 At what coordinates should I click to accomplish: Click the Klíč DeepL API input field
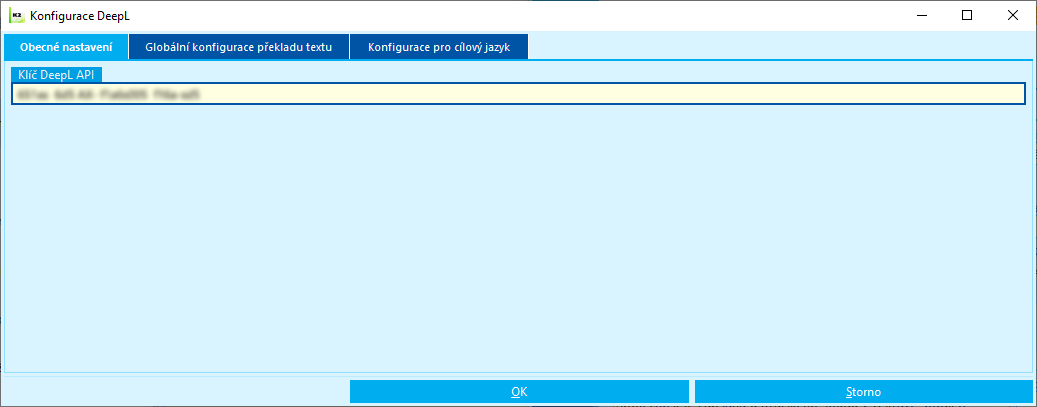pyautogui.click(x=518, y=94)
